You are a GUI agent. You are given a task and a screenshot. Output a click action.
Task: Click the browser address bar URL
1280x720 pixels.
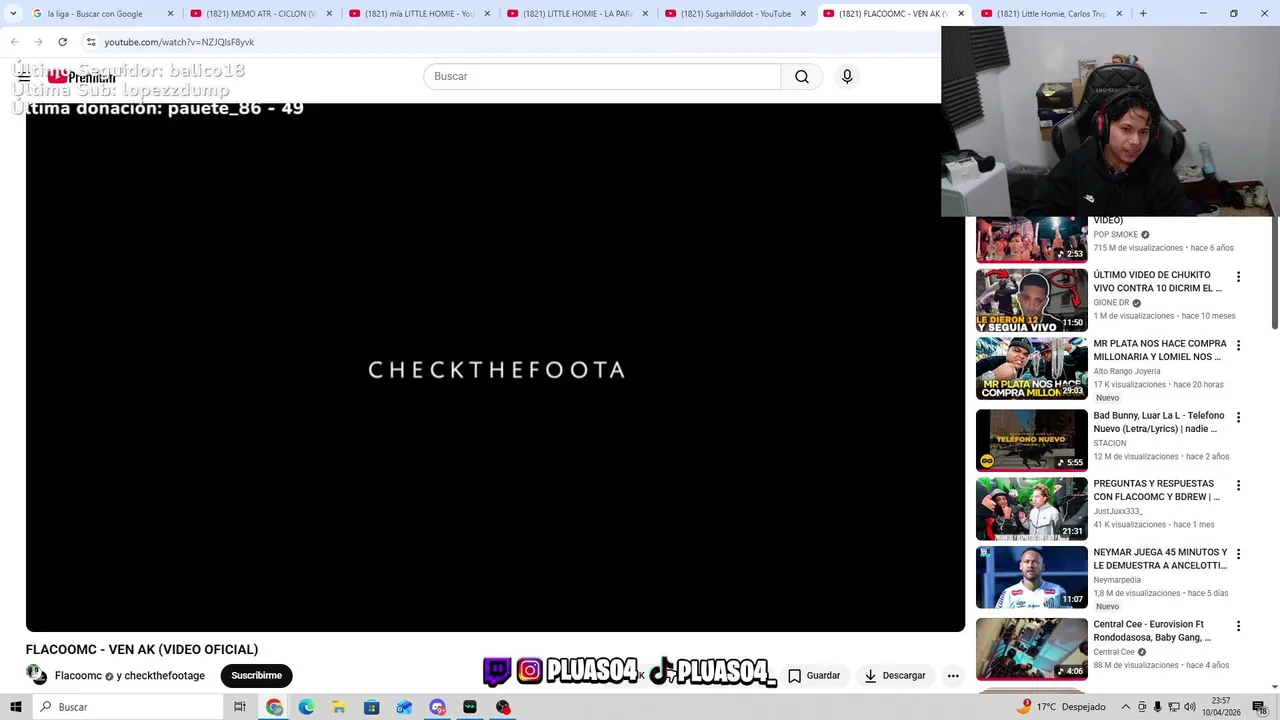point(179,42)
